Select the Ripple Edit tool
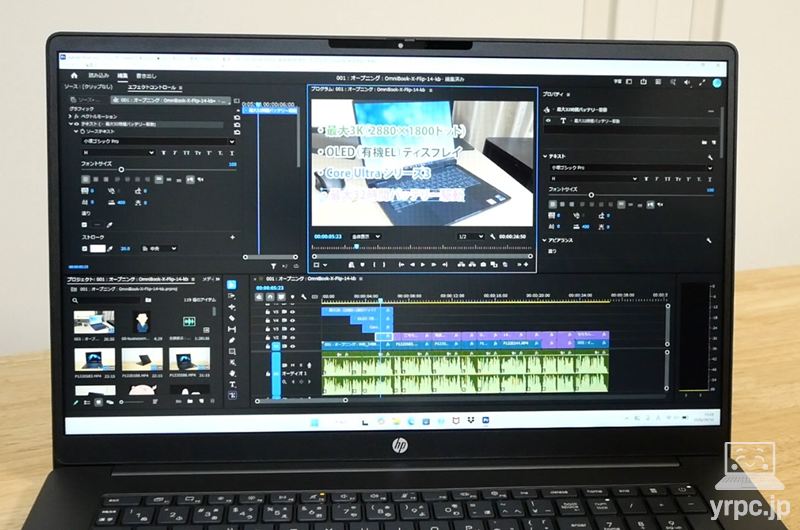The width and height of the screenshot is (800, 530). 232,307
